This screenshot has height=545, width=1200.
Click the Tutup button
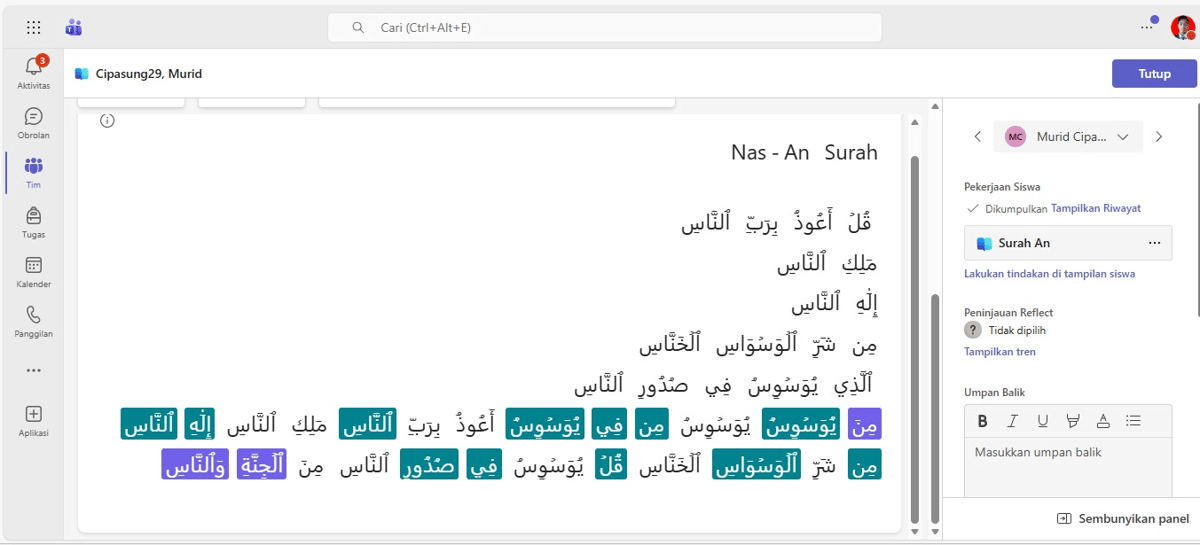1154,74
